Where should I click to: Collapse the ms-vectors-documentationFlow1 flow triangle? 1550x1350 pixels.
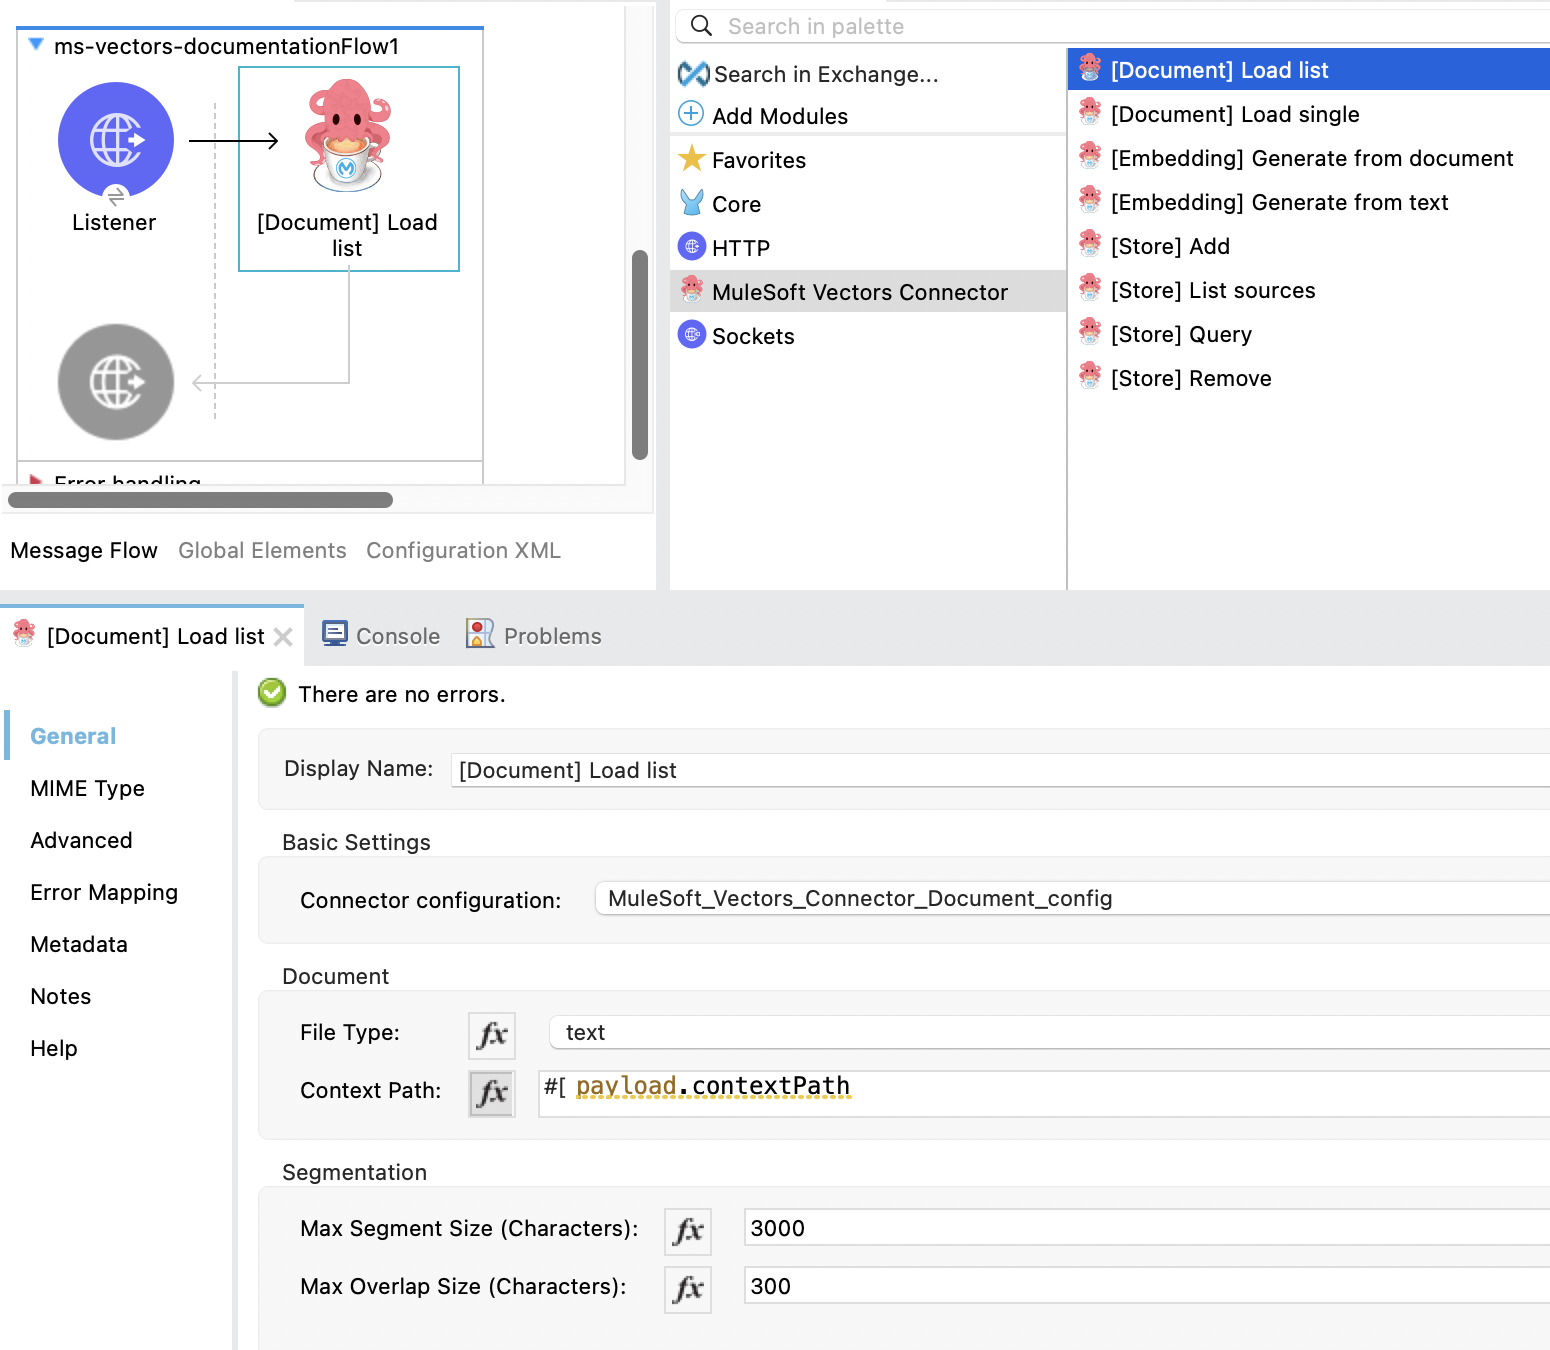pyautogui.click(x=36, y=45)
